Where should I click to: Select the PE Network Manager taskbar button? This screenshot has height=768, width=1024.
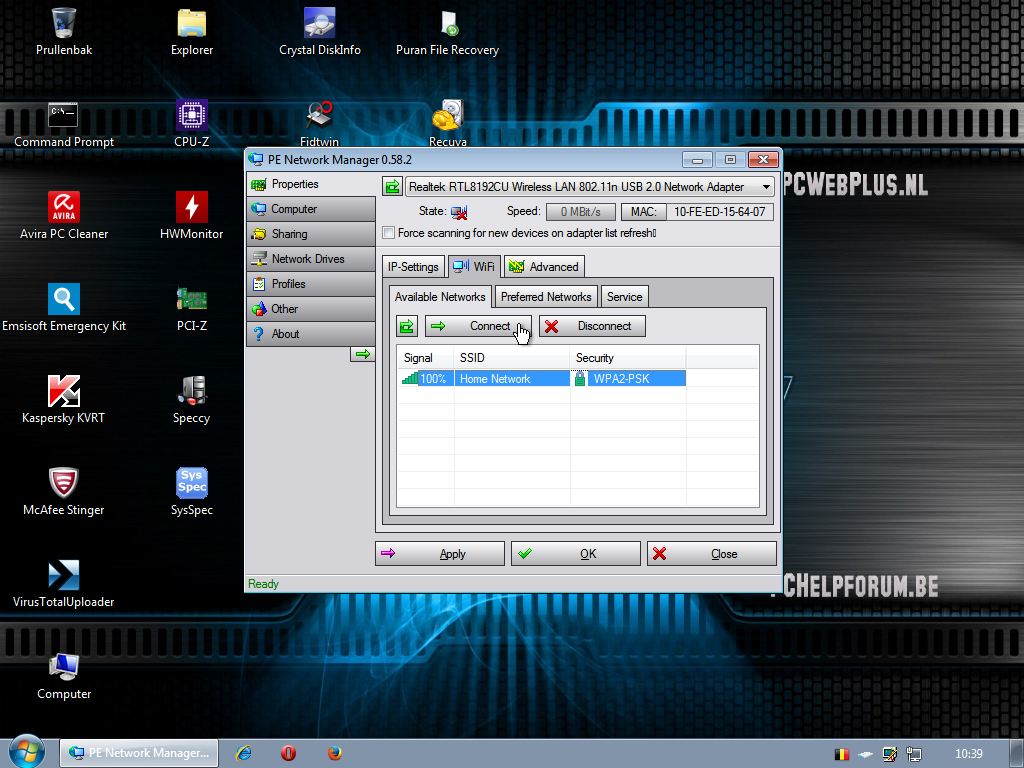coord(139,753)
